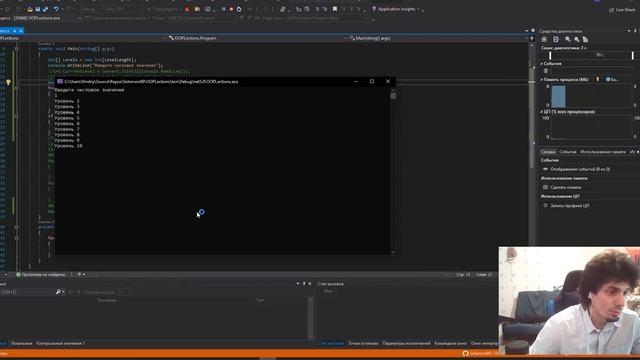
Task: Collapse the Main method outlining toggle
Action: tap(16, 49)
